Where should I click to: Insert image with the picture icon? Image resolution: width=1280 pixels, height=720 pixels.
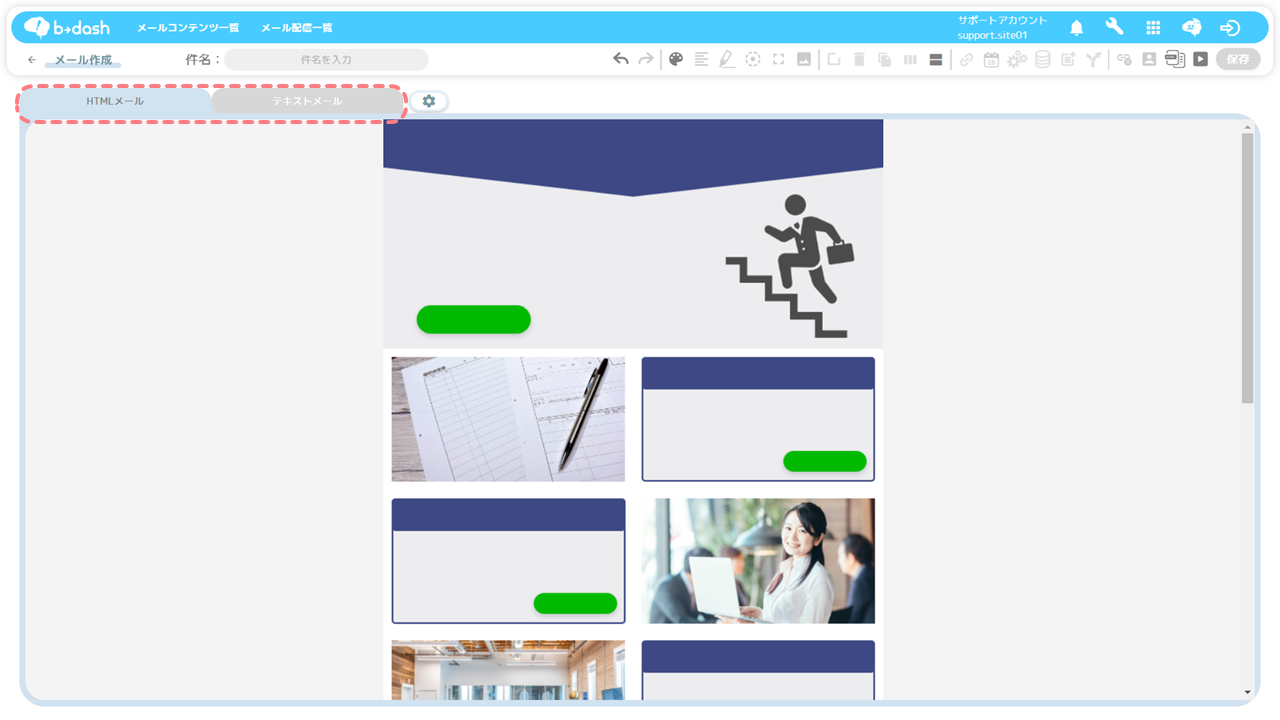pyautogui.click(x=803, y=59)
